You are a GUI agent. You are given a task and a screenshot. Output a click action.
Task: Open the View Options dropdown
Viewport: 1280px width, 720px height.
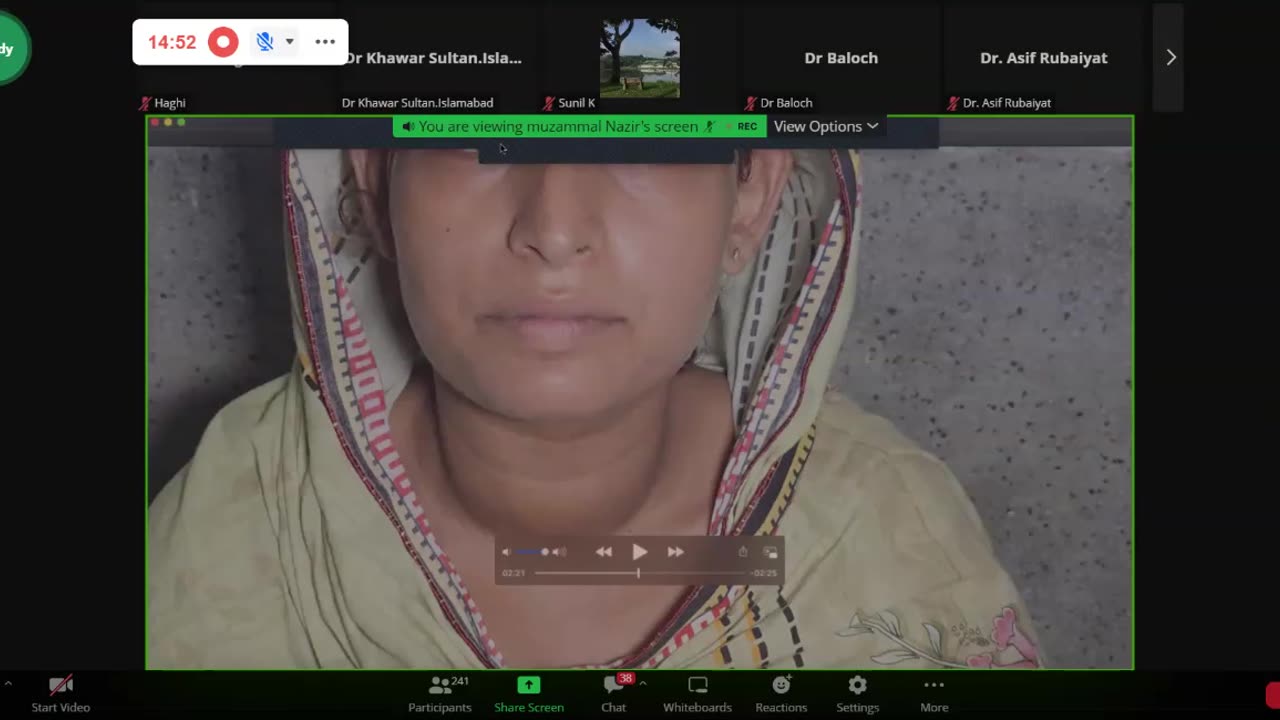click(826, 127)
